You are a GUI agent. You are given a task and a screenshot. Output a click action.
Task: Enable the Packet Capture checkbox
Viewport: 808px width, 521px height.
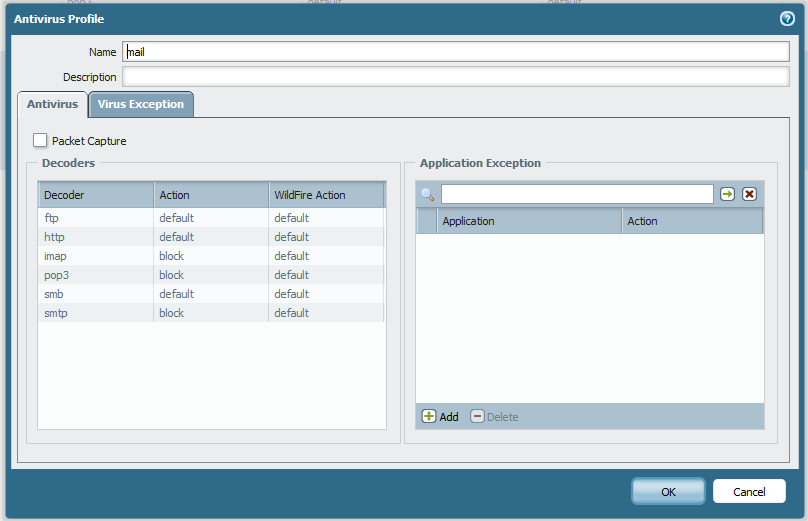click(x=41, y=141)
